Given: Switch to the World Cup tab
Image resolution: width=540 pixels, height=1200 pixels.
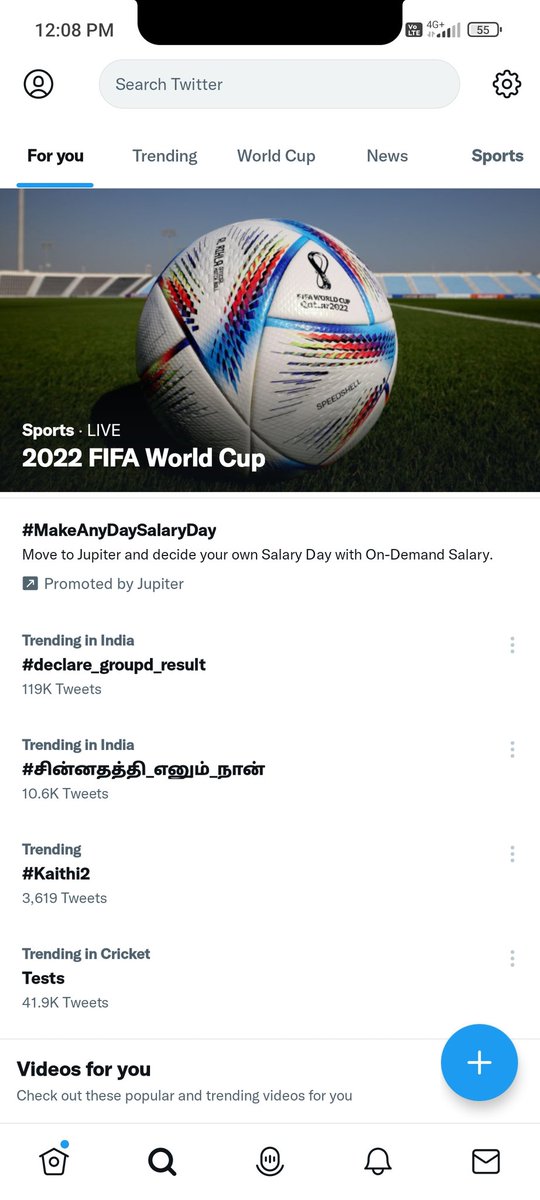Looking at the screenshot, I should 276,156.
